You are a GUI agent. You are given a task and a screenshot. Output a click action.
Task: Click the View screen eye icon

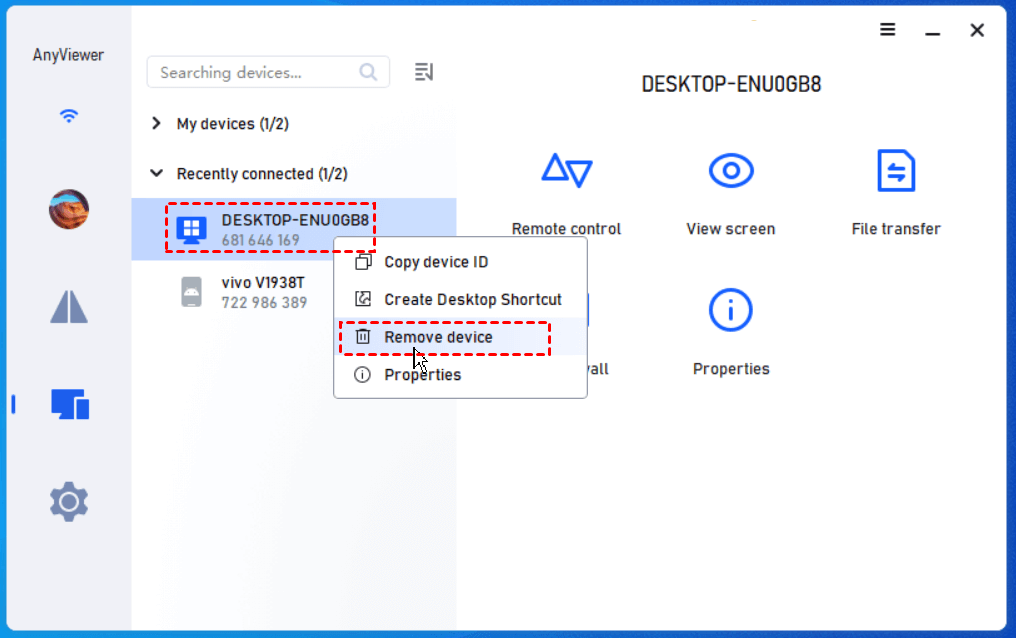pyautogui.click(x=731, y=171)
